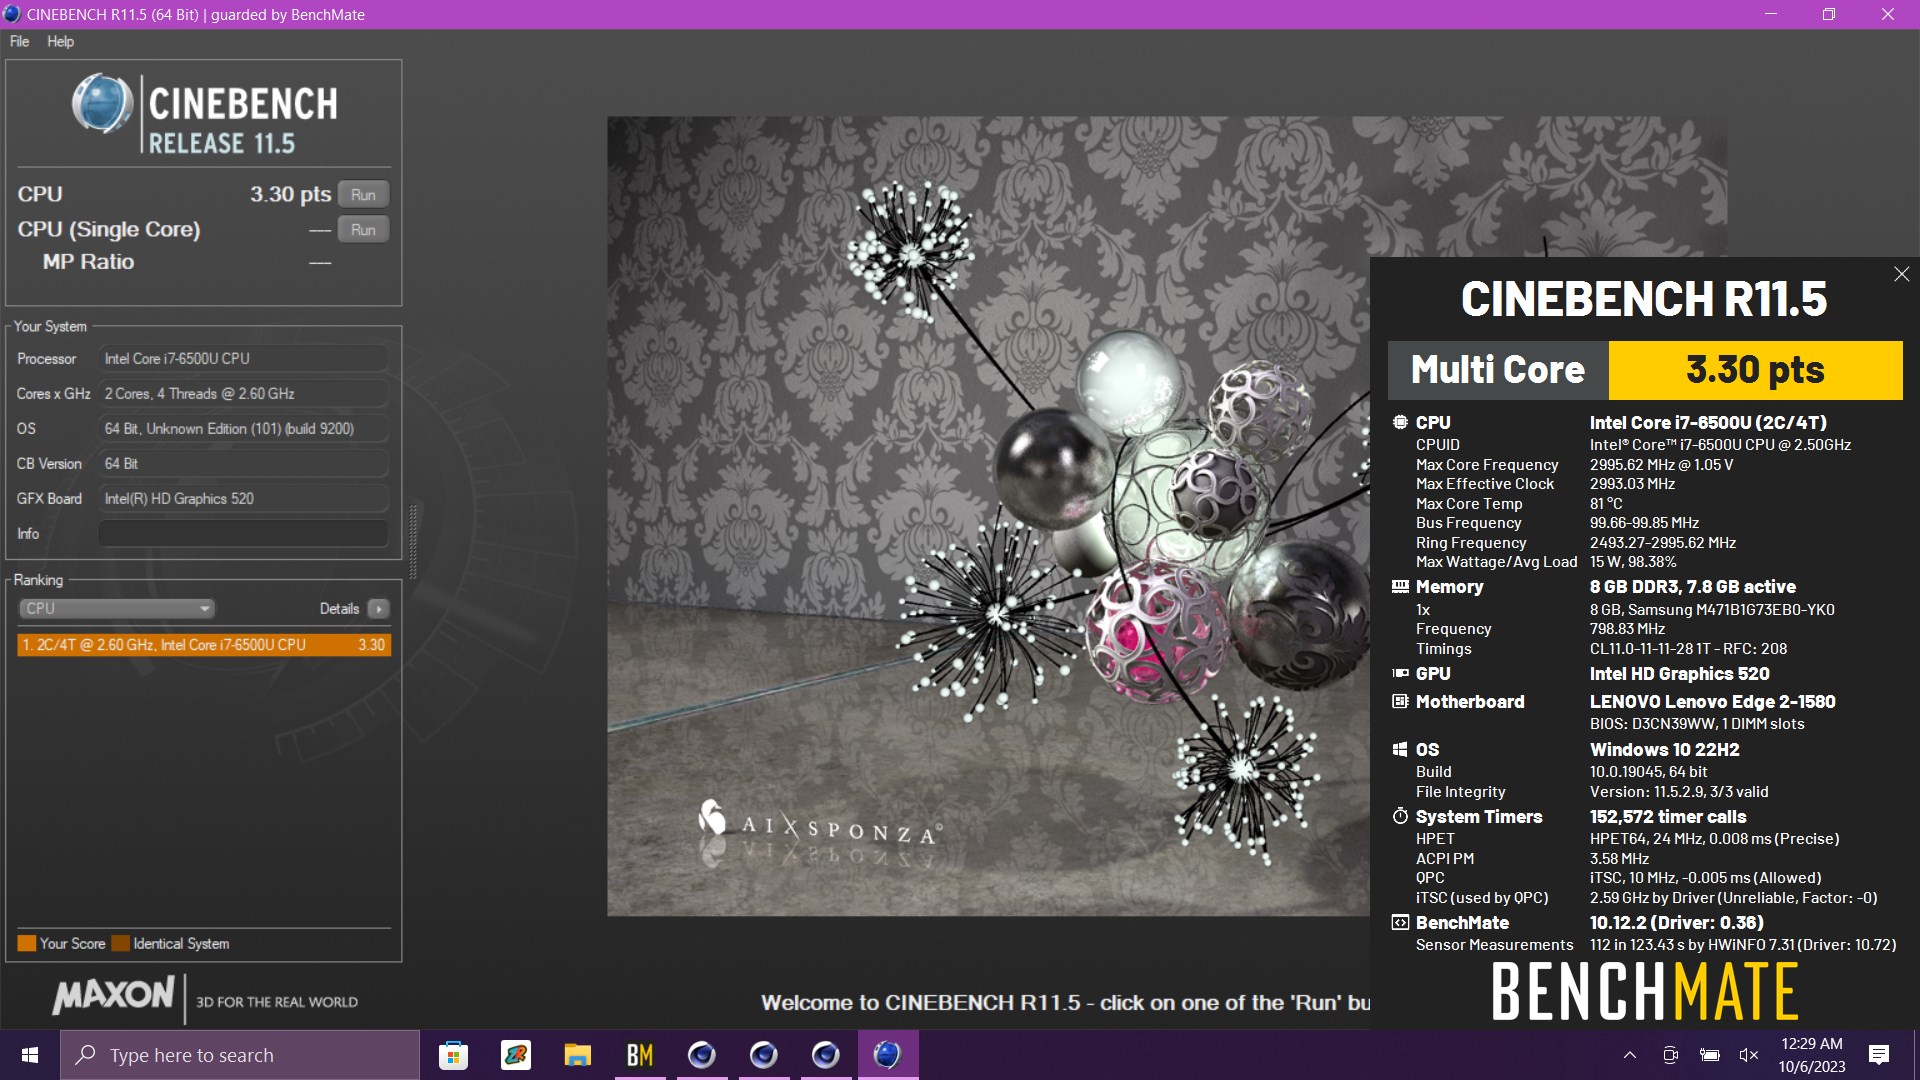Click the rendered scene image

988,516
